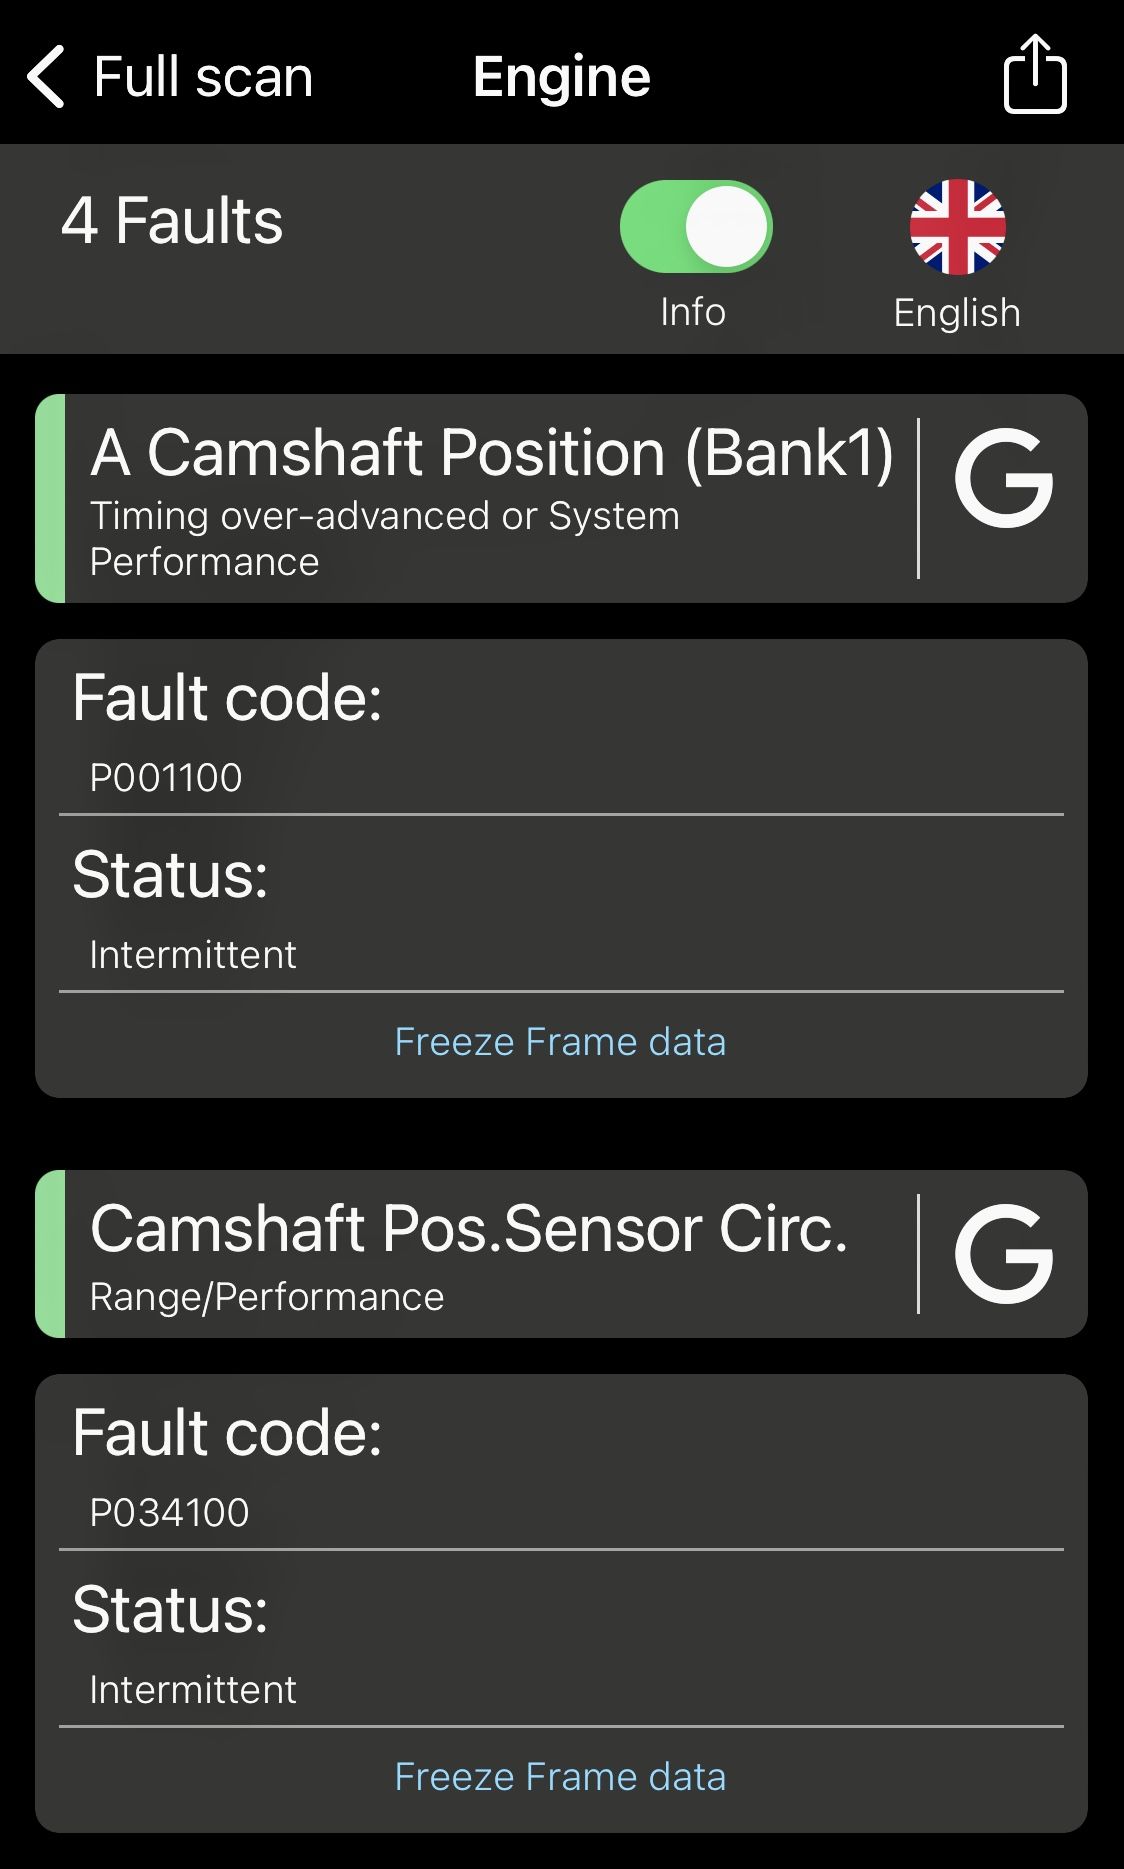This screenshot has width=1124, height=1869.
Task: Tap the 4 Faults counter
Action: (172, 221)
